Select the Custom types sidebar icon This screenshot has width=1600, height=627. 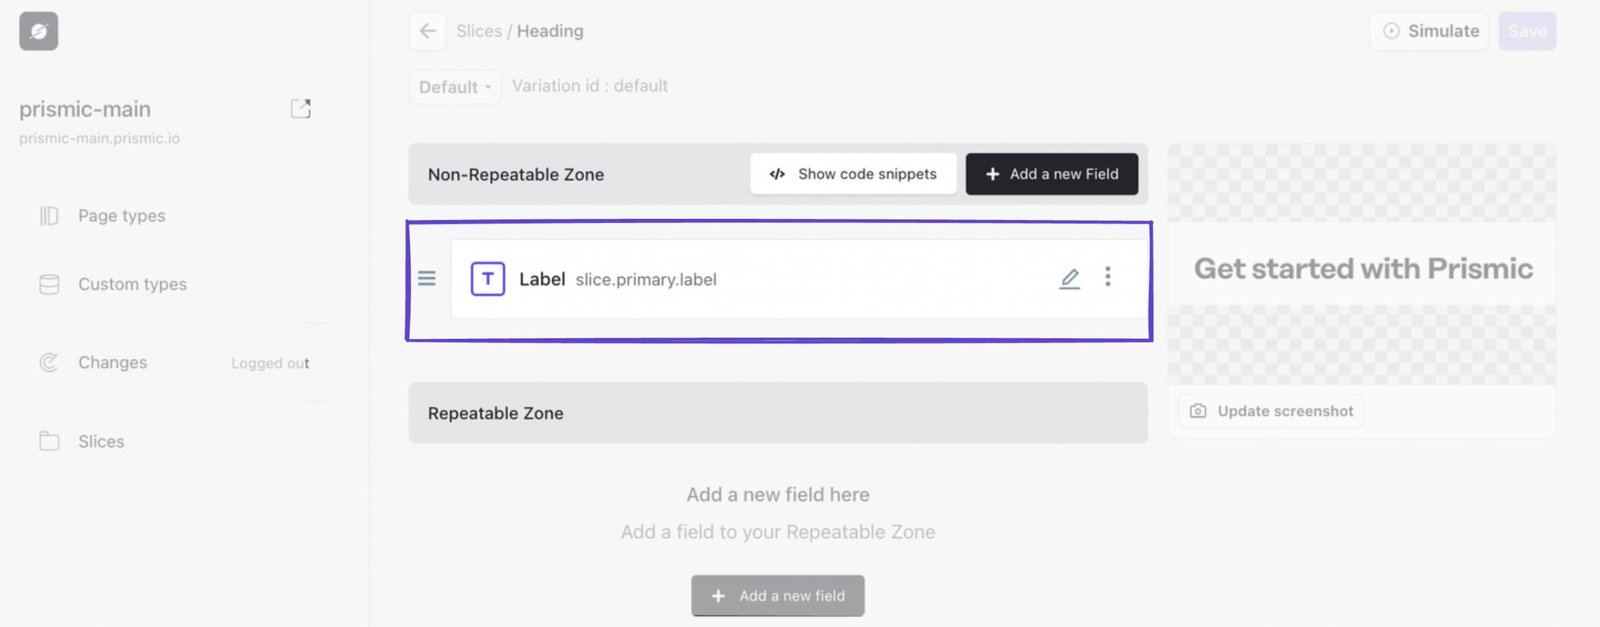tap(48, 283)
